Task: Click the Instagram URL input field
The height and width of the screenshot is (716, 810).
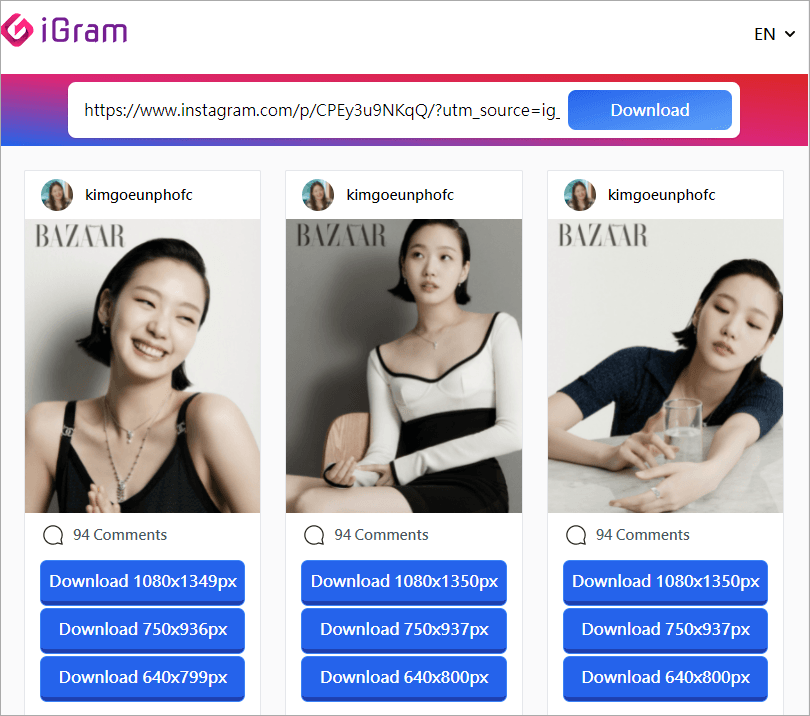Action: coord(321,110)
